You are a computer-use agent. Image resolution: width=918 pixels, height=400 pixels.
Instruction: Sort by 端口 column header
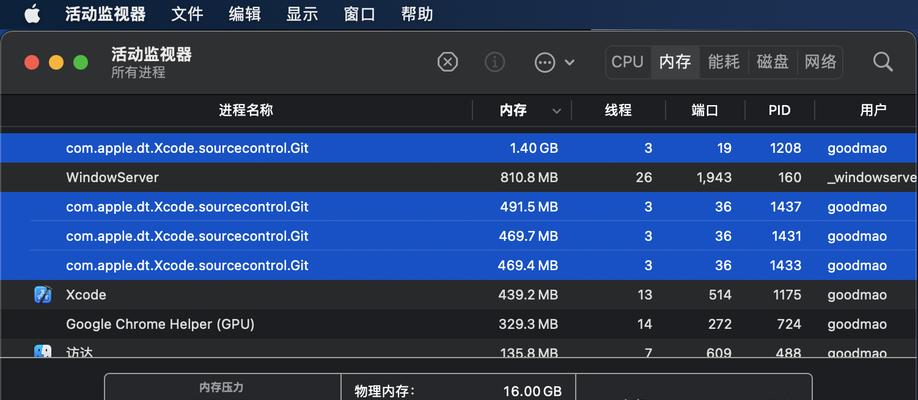click(x=705, y=110)
